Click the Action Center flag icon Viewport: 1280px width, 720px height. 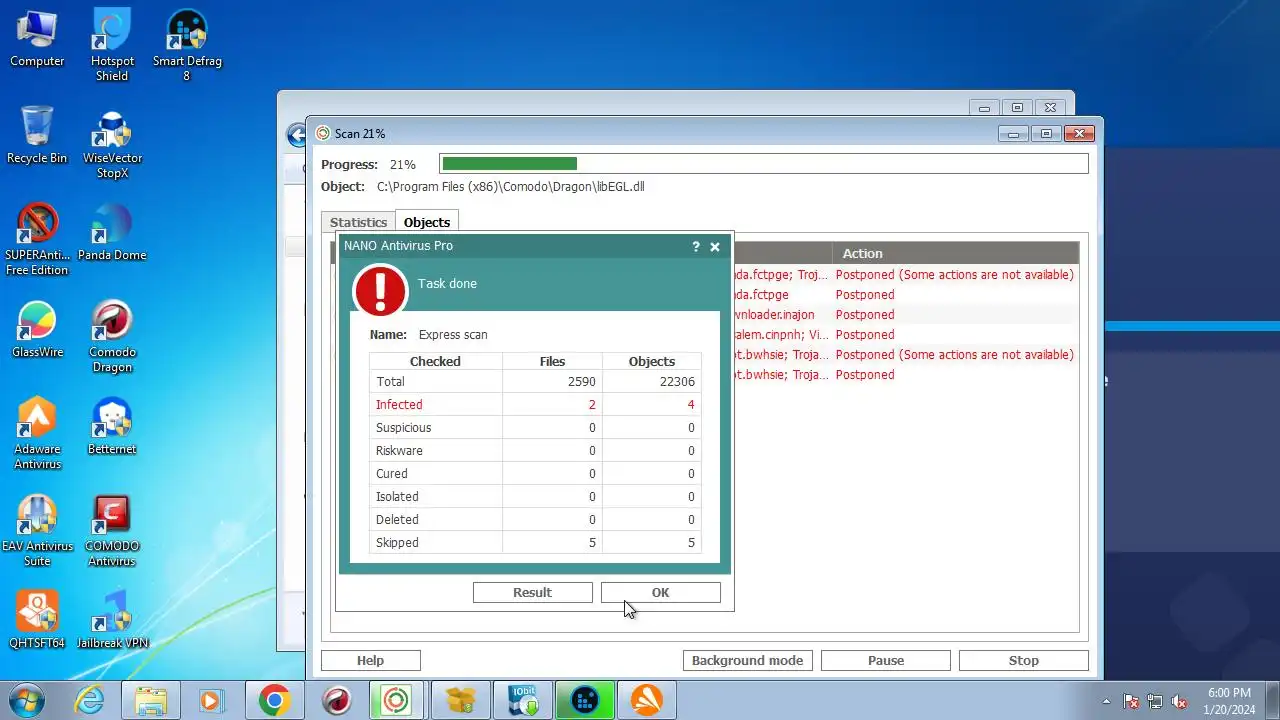tap(1131, 701)
